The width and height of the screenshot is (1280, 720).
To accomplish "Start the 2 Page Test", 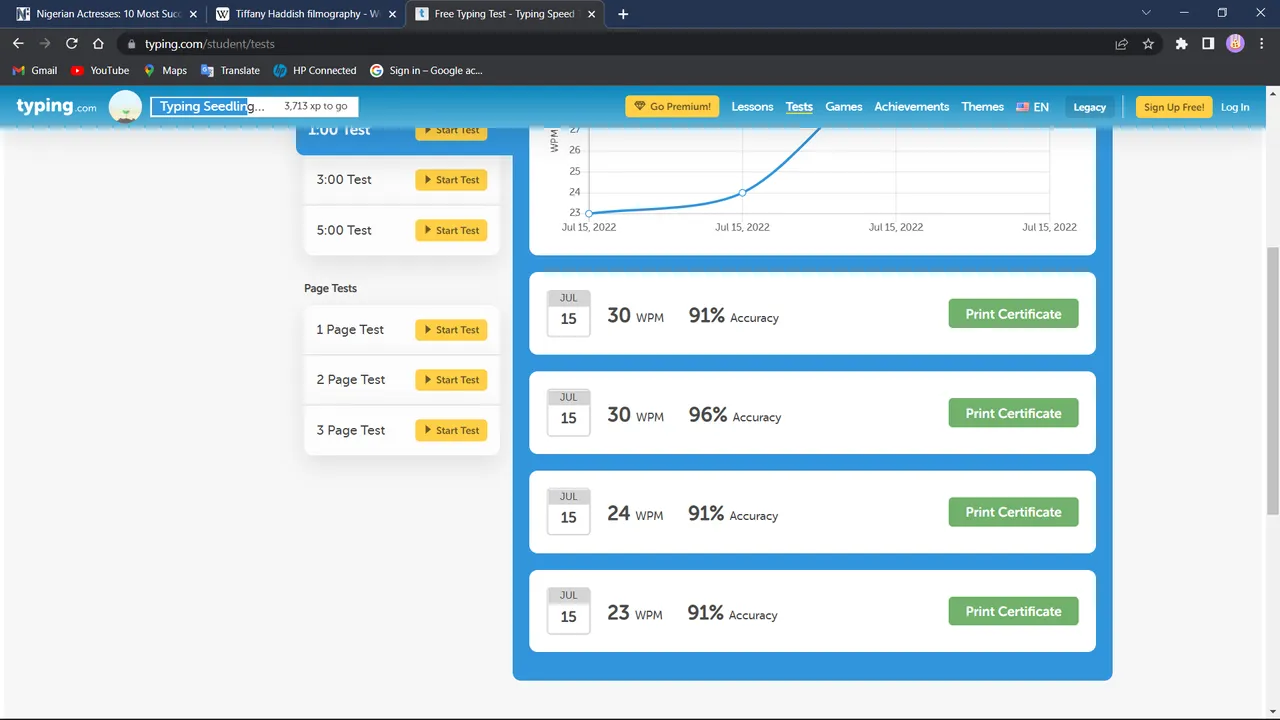I will [x=451, y=380].
